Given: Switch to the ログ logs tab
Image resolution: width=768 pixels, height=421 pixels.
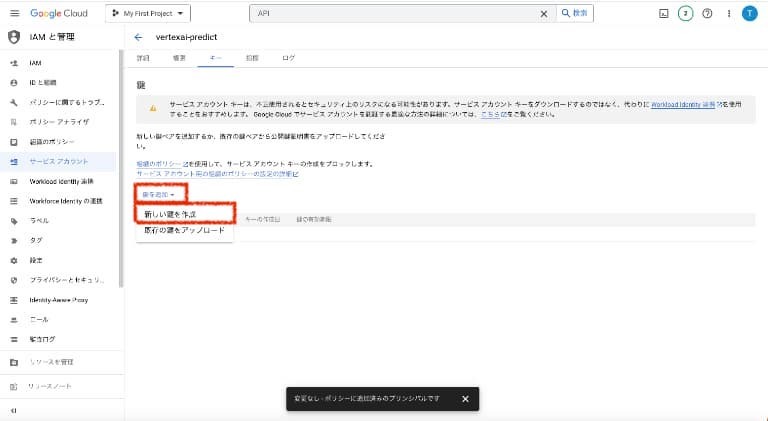Looking at the screenshot, I should point(288,58).
